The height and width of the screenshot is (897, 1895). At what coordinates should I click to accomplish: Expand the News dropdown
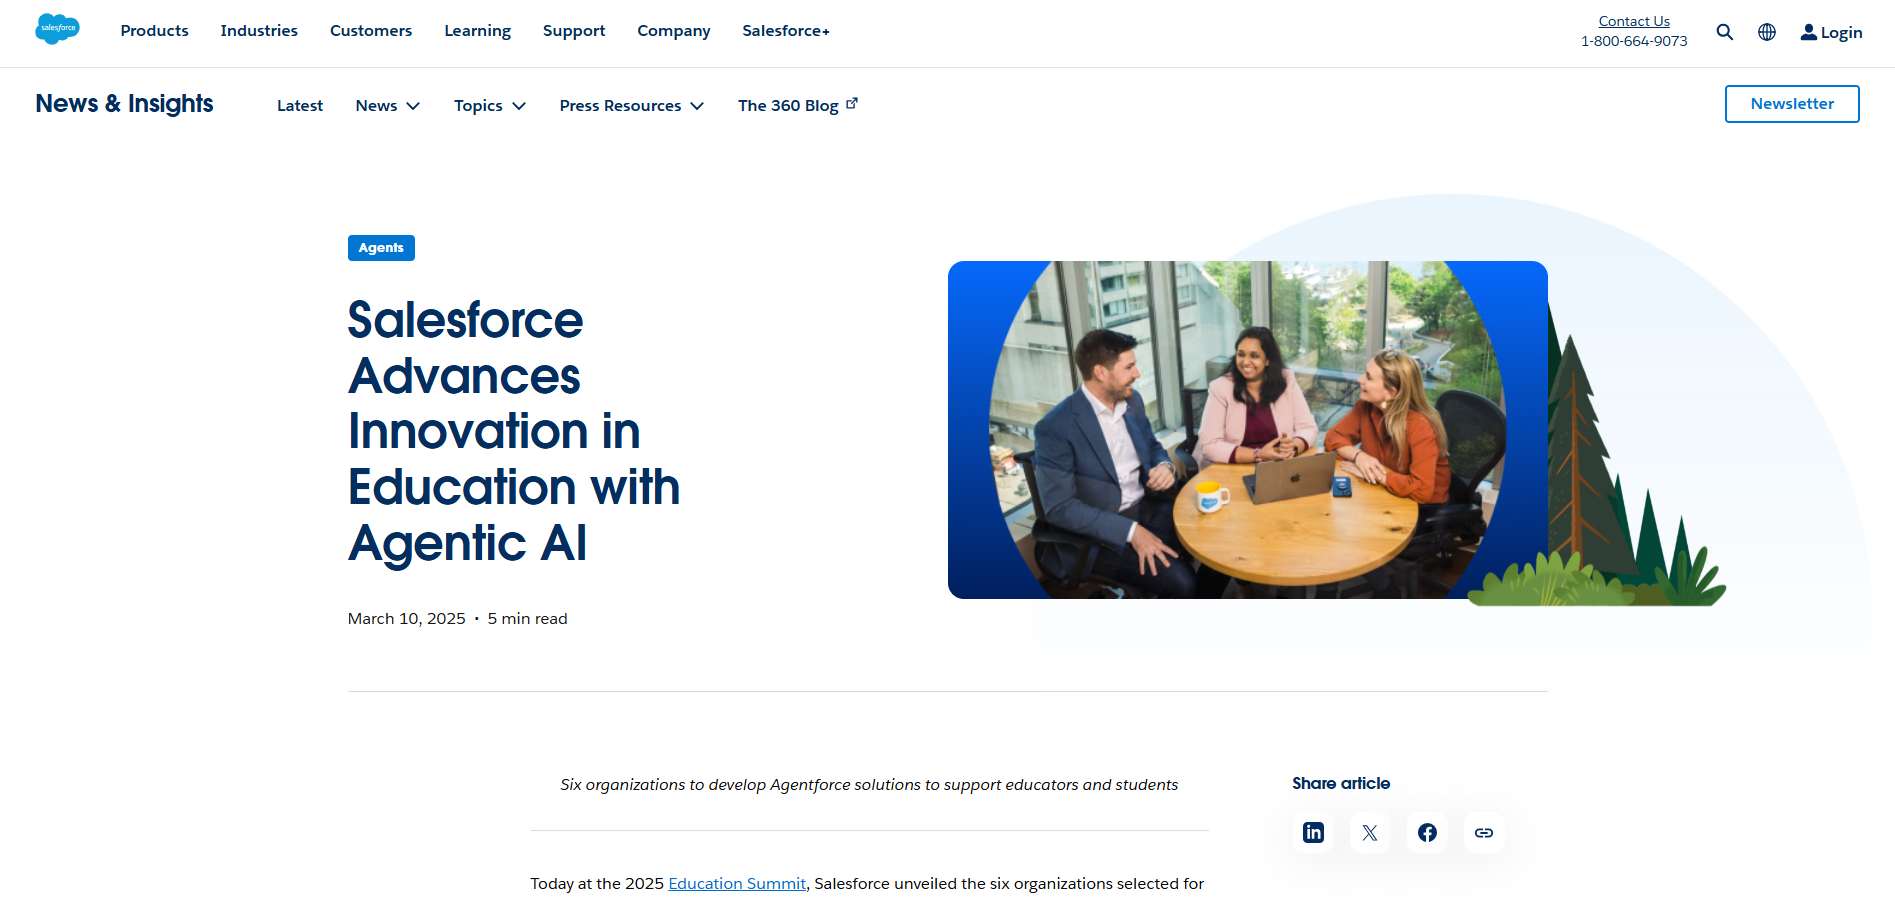387,106
